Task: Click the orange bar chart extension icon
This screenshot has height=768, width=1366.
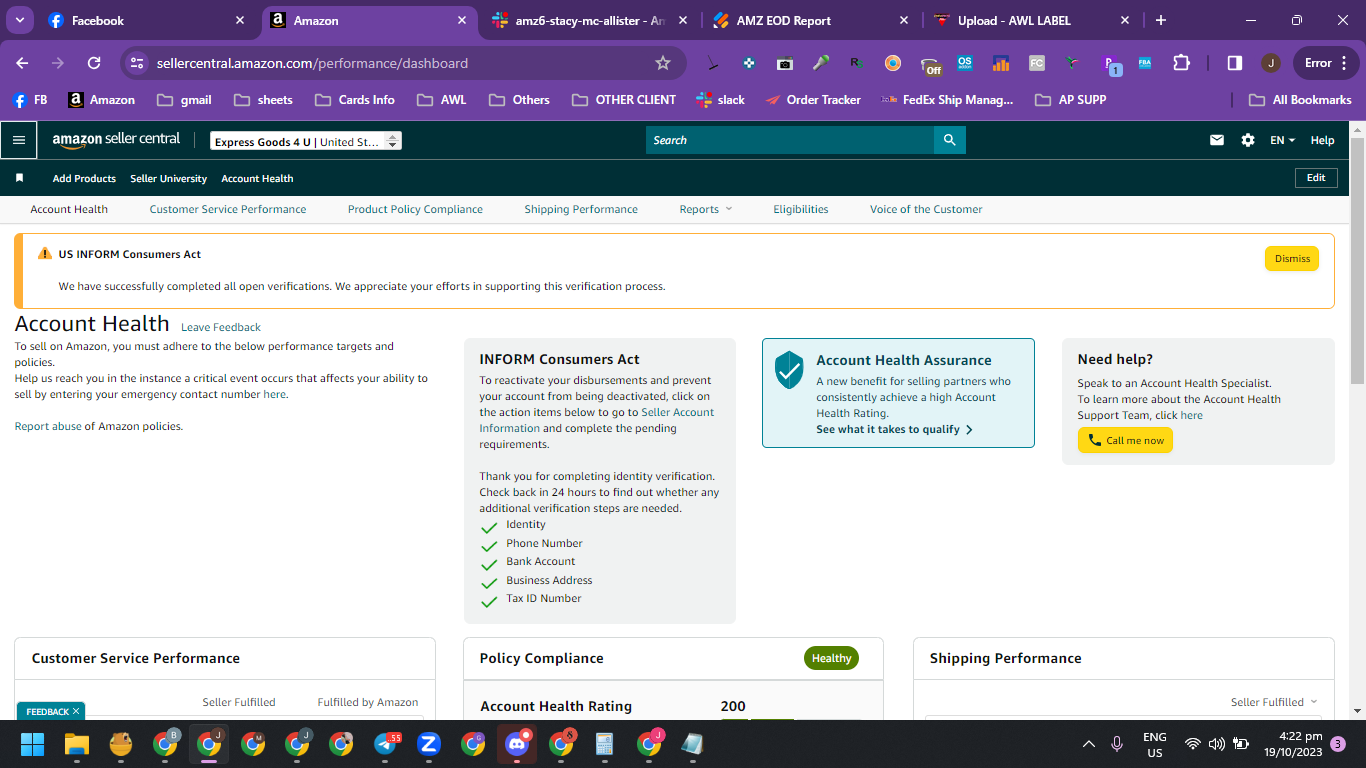Action: (1000, 63)
